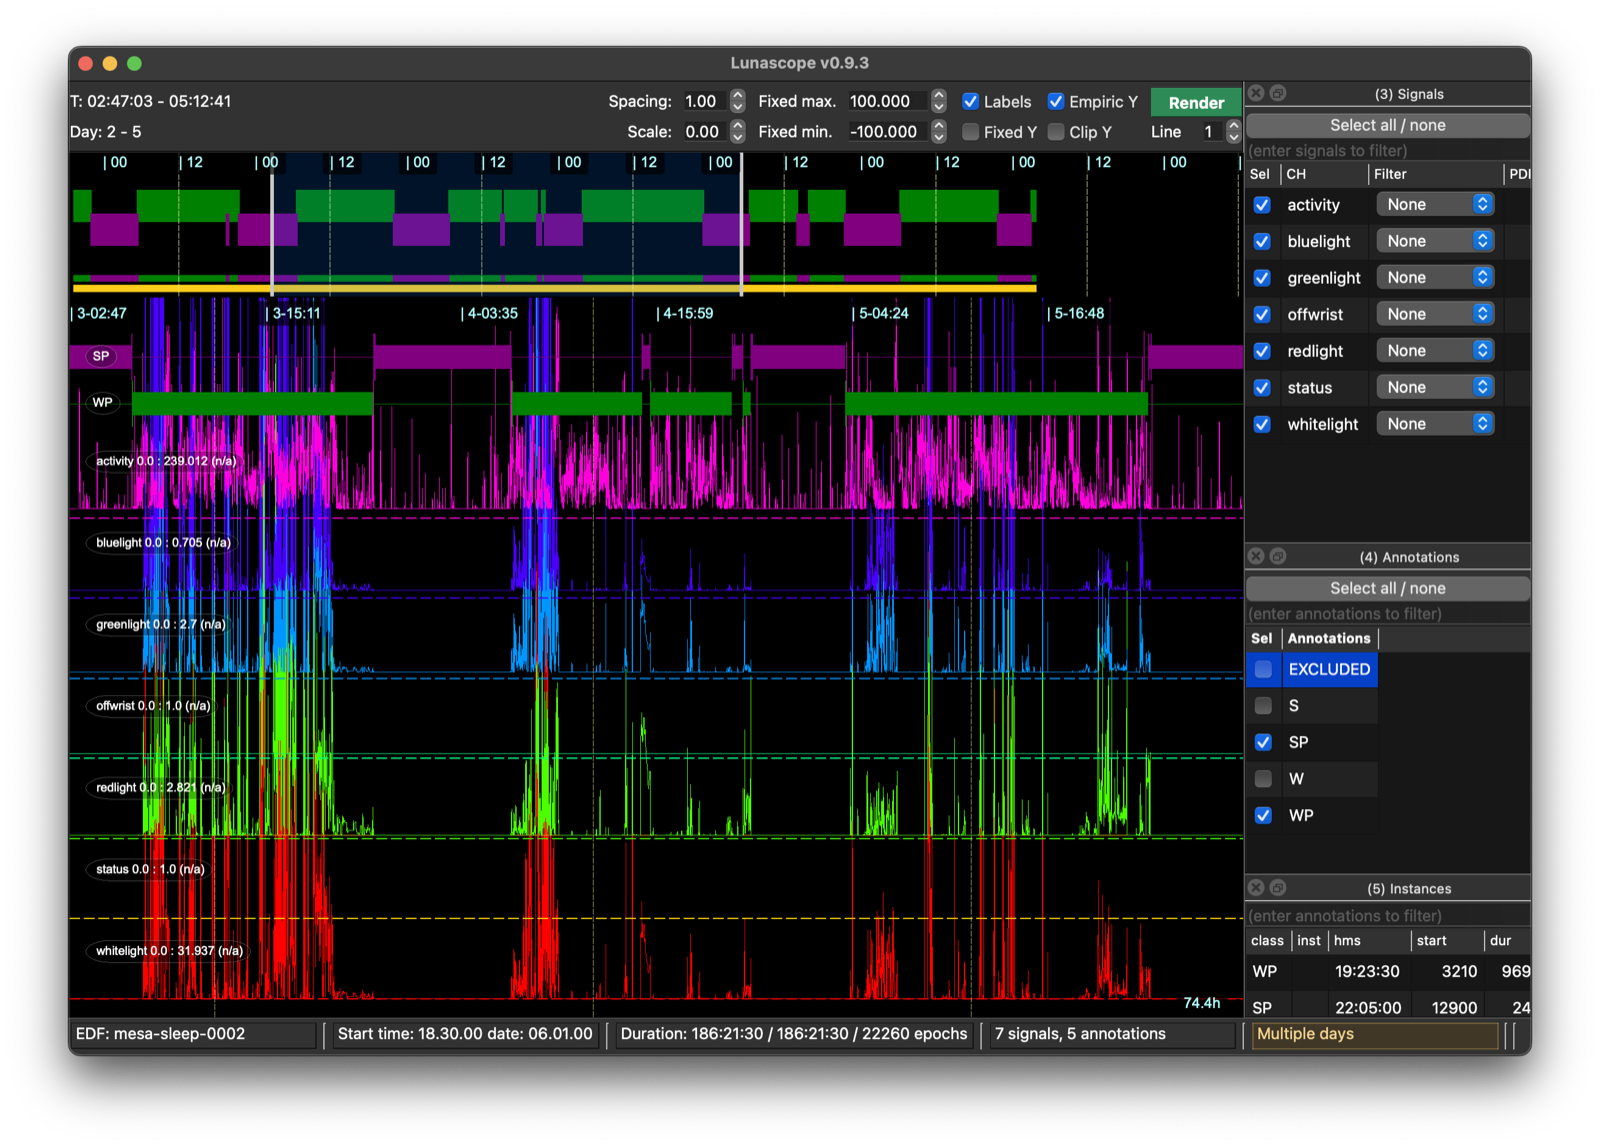Close the Instances dock panel

[x=1256, y=888]
